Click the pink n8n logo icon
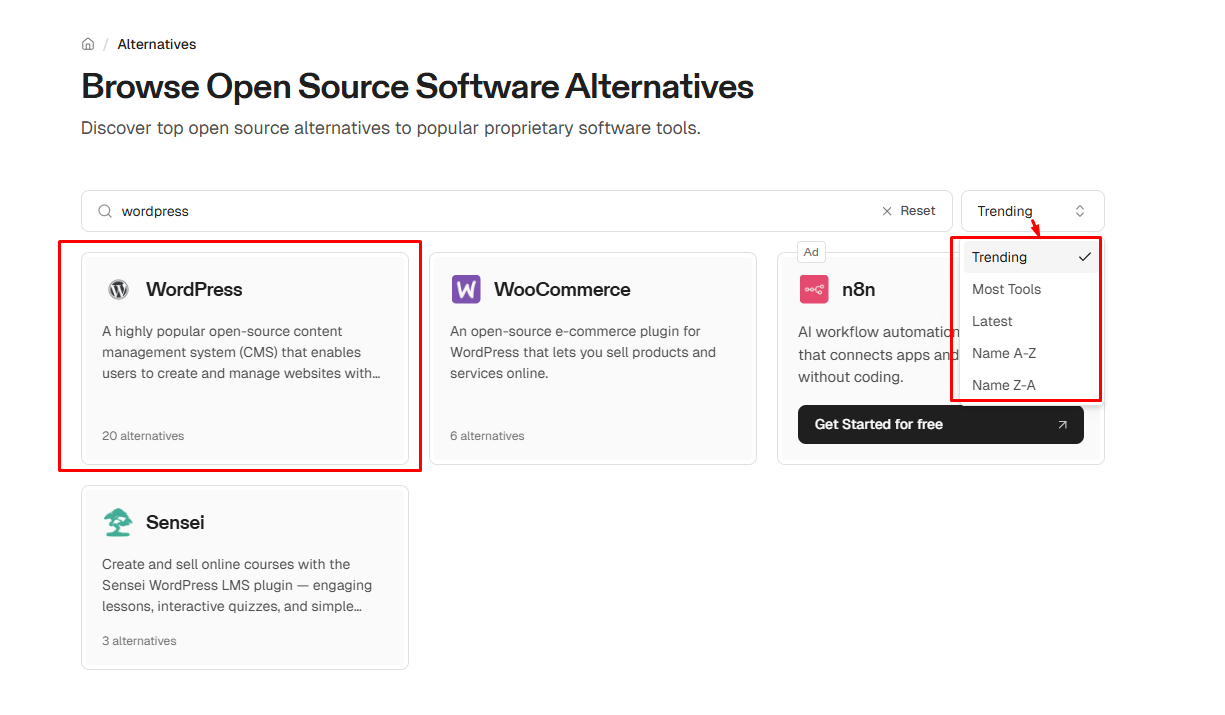Image resolution: width=1225 pixels, height=715 pixels. [814, 289]
